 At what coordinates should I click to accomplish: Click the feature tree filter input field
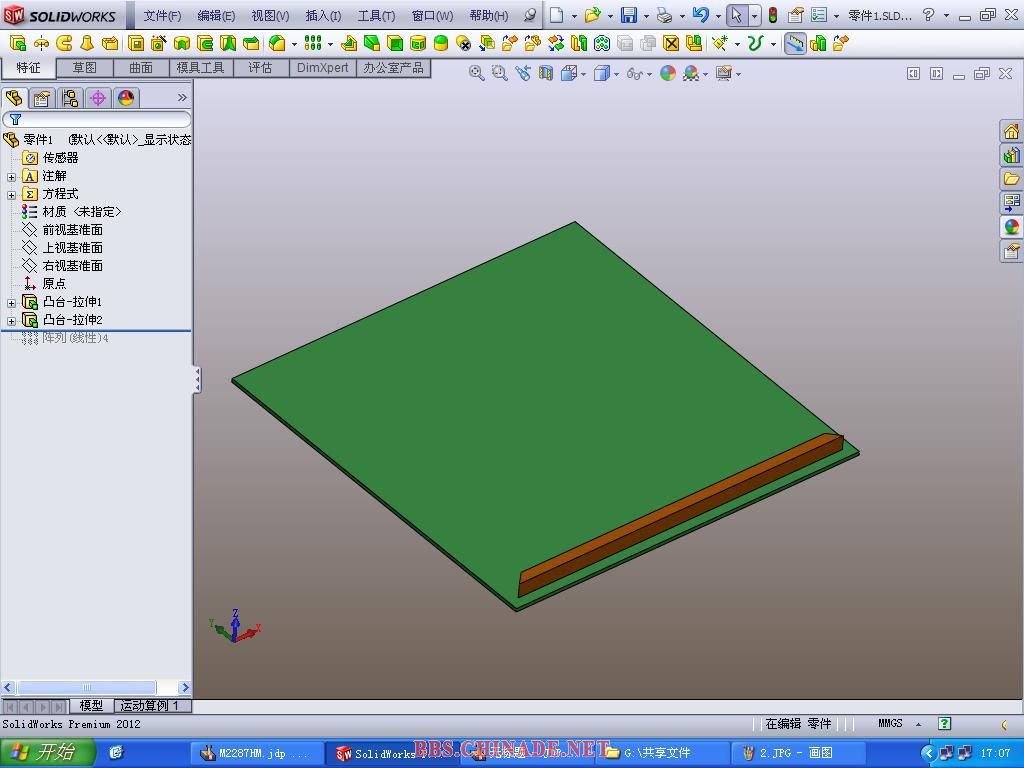click(x=100, y=119)
